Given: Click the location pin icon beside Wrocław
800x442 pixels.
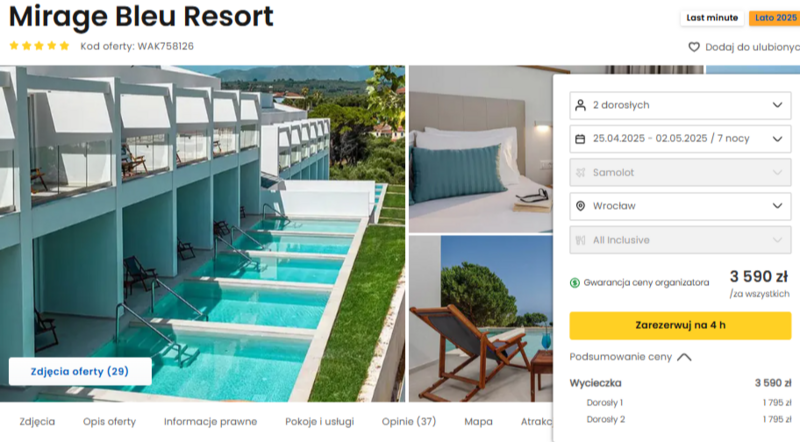Looking at the screenshot, I should tap(580, 206).
